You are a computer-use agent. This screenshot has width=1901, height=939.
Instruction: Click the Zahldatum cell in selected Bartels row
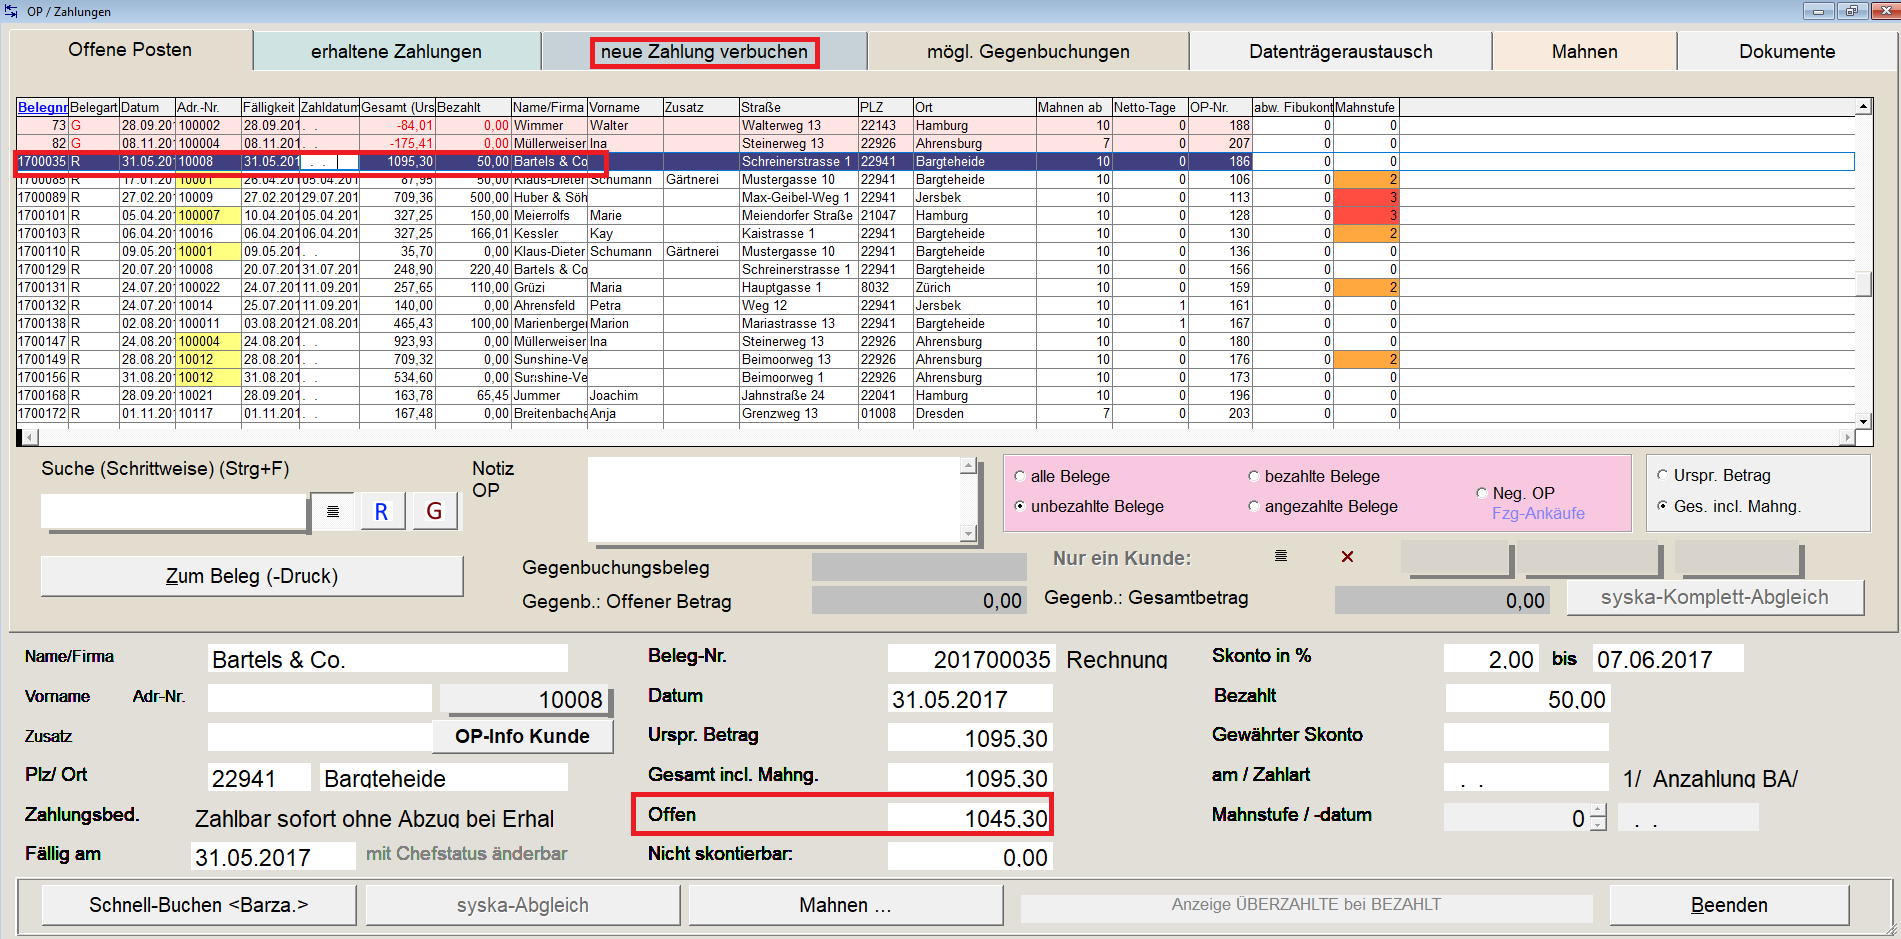click(330, 162)
